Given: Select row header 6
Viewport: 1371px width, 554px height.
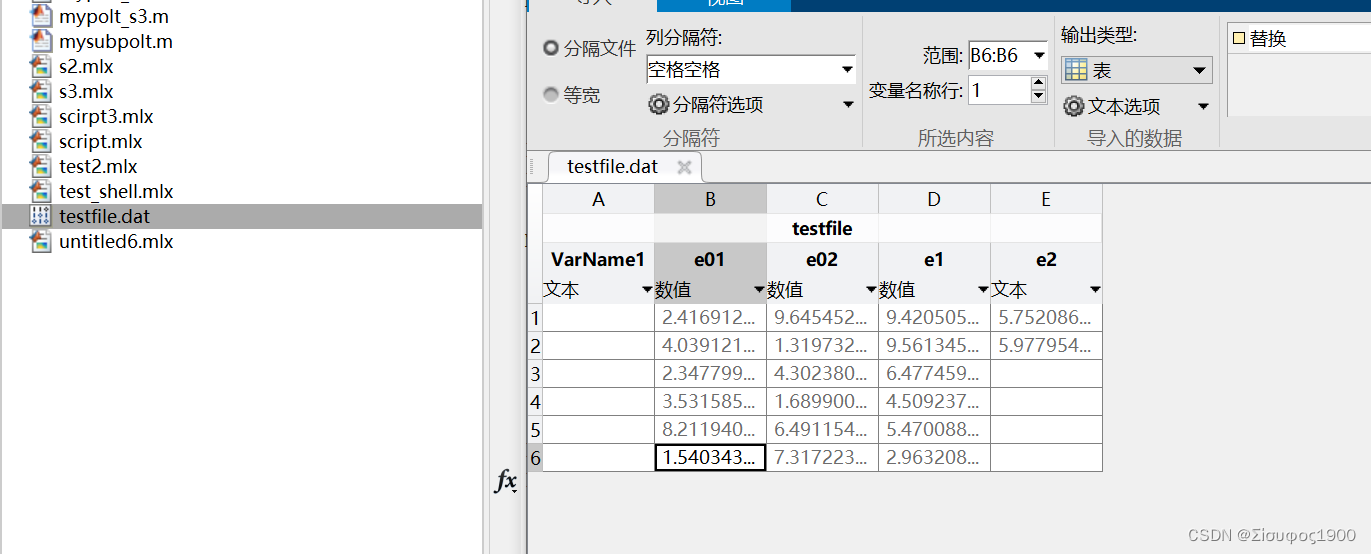Looking at the screenshot, I should tap(535, 458).
